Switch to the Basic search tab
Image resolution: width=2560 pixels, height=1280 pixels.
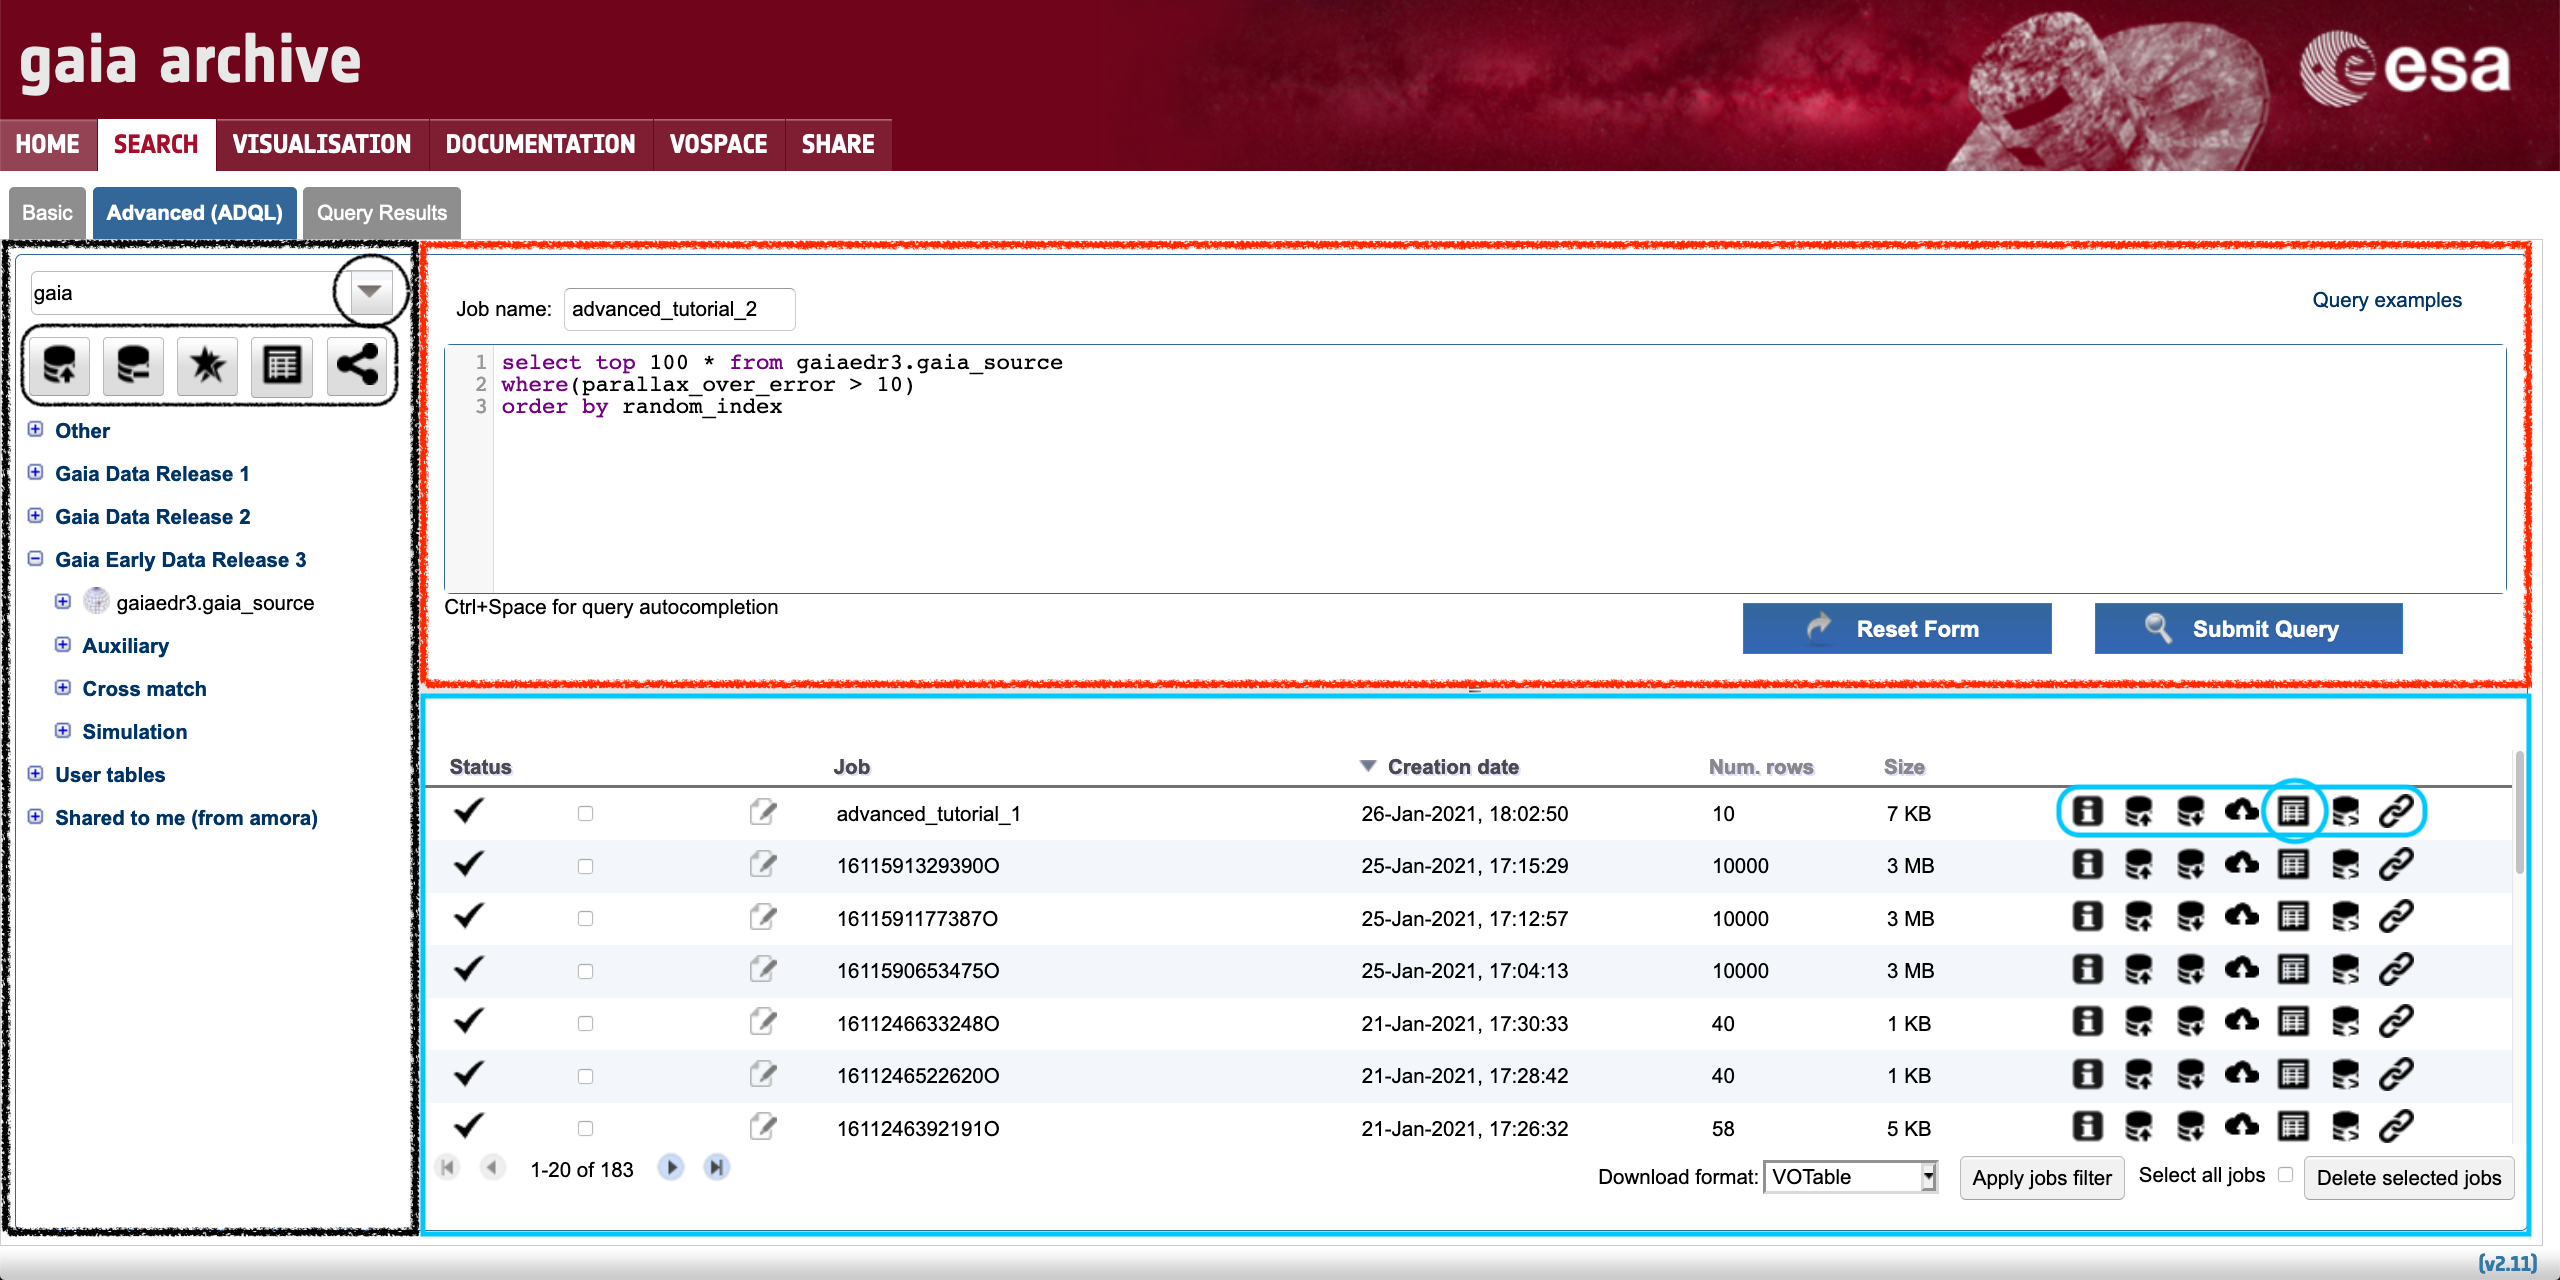pyautogui.click(x=47, y=213)
